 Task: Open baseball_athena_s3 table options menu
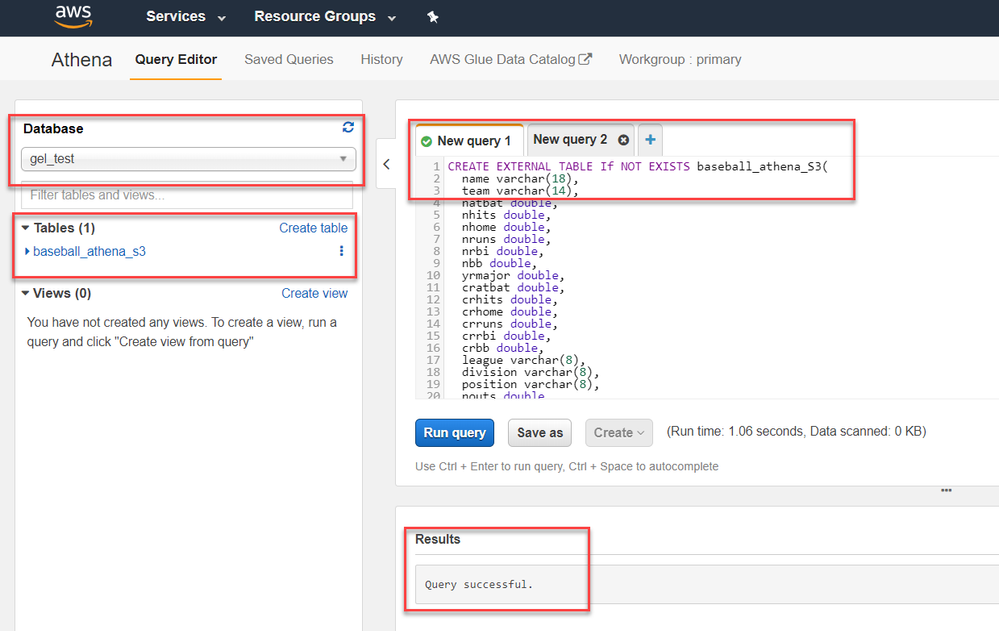(342, 252)
